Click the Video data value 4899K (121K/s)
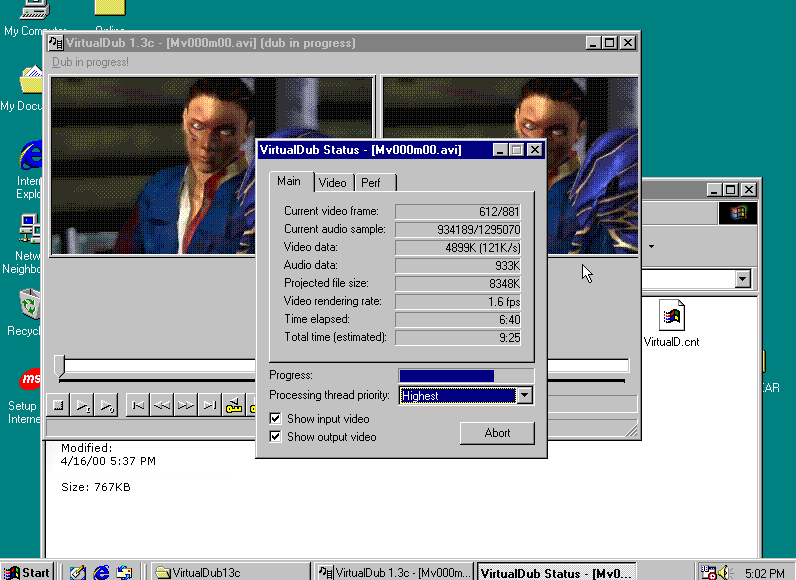The image size is (796, 580). pos(458,248)
